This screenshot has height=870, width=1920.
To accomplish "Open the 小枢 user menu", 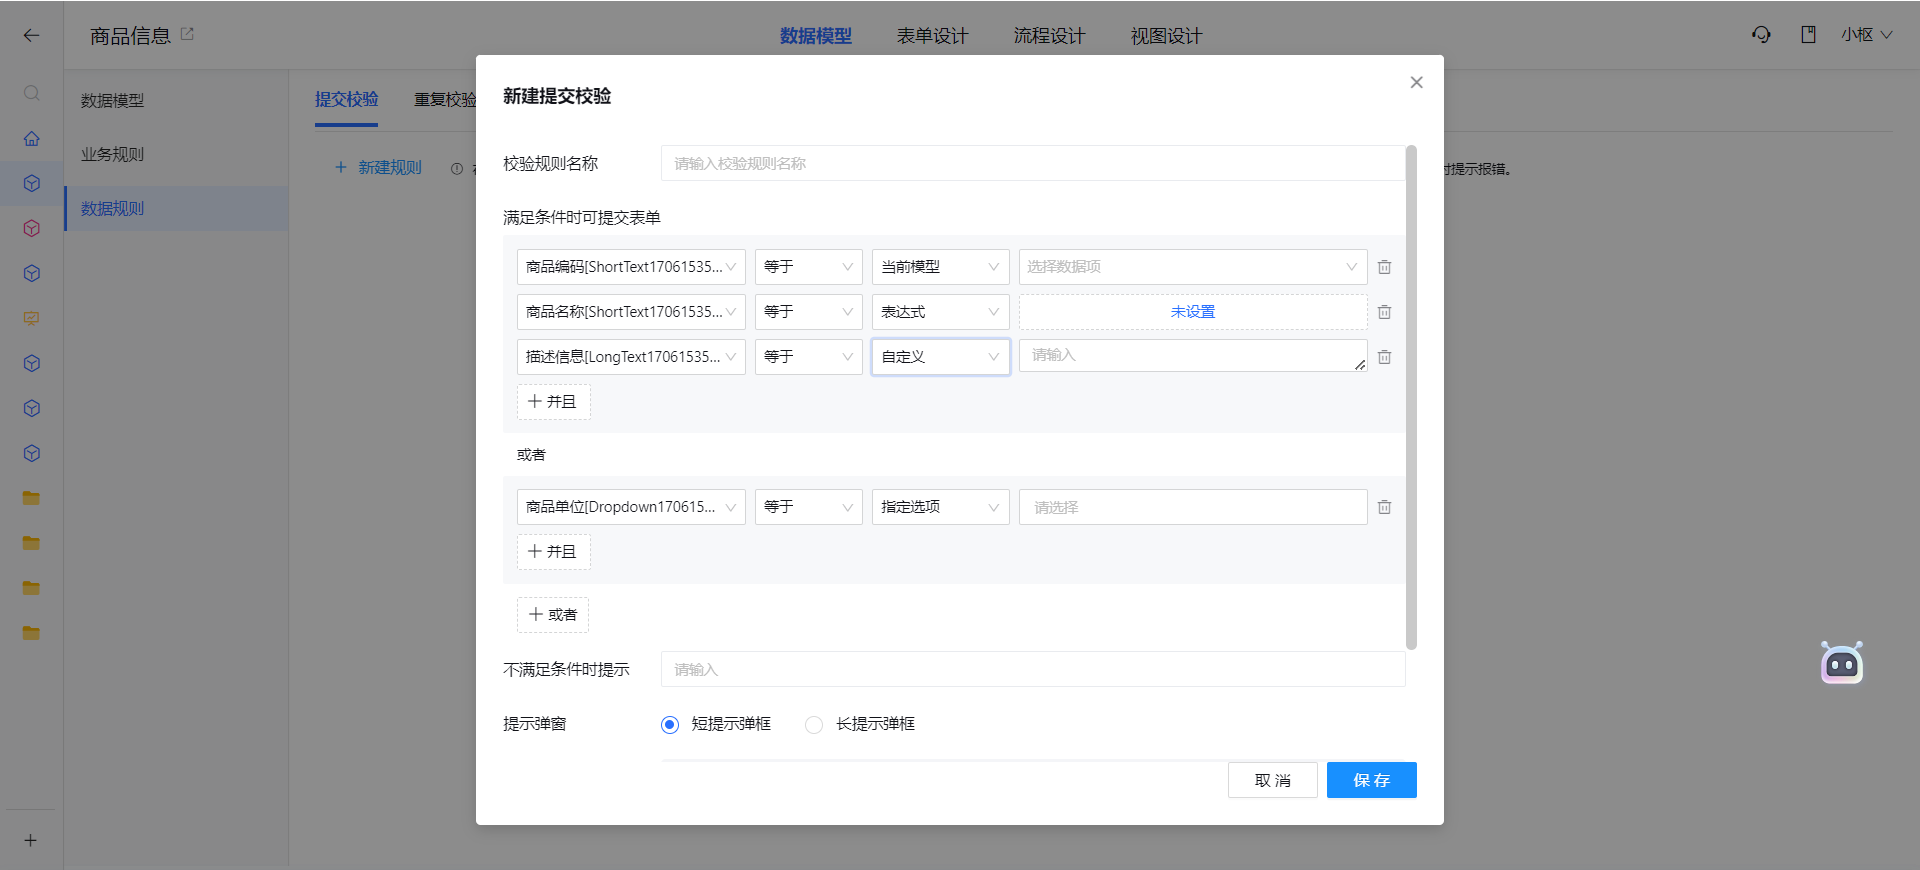I will pyautogui.click(x=1866, y=35).
